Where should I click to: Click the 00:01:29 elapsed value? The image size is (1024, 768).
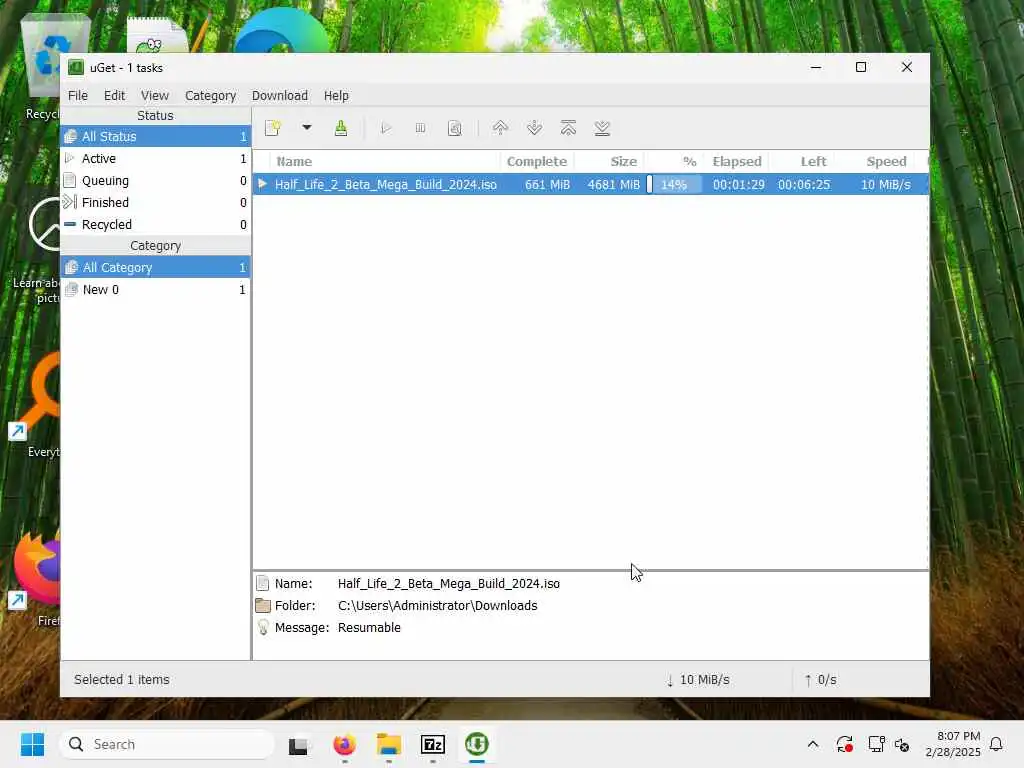coord(739,185)
